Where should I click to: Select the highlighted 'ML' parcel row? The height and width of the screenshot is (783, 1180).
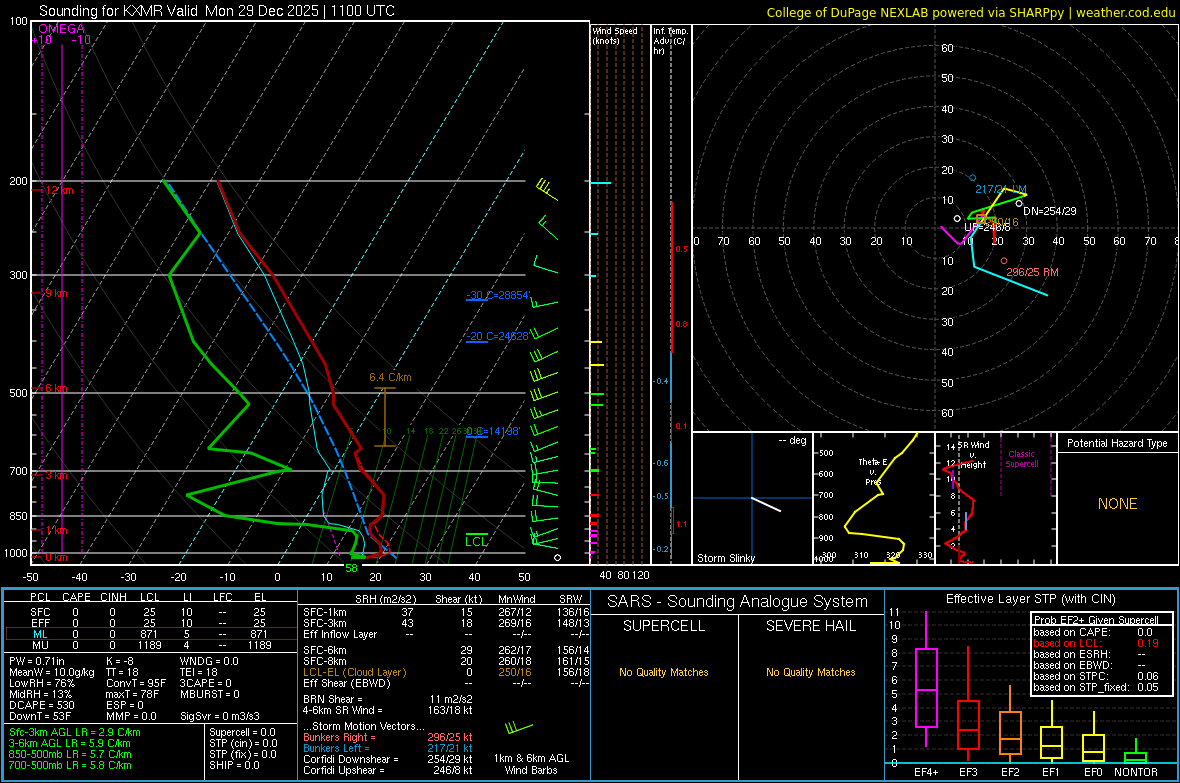coord(150,634)
